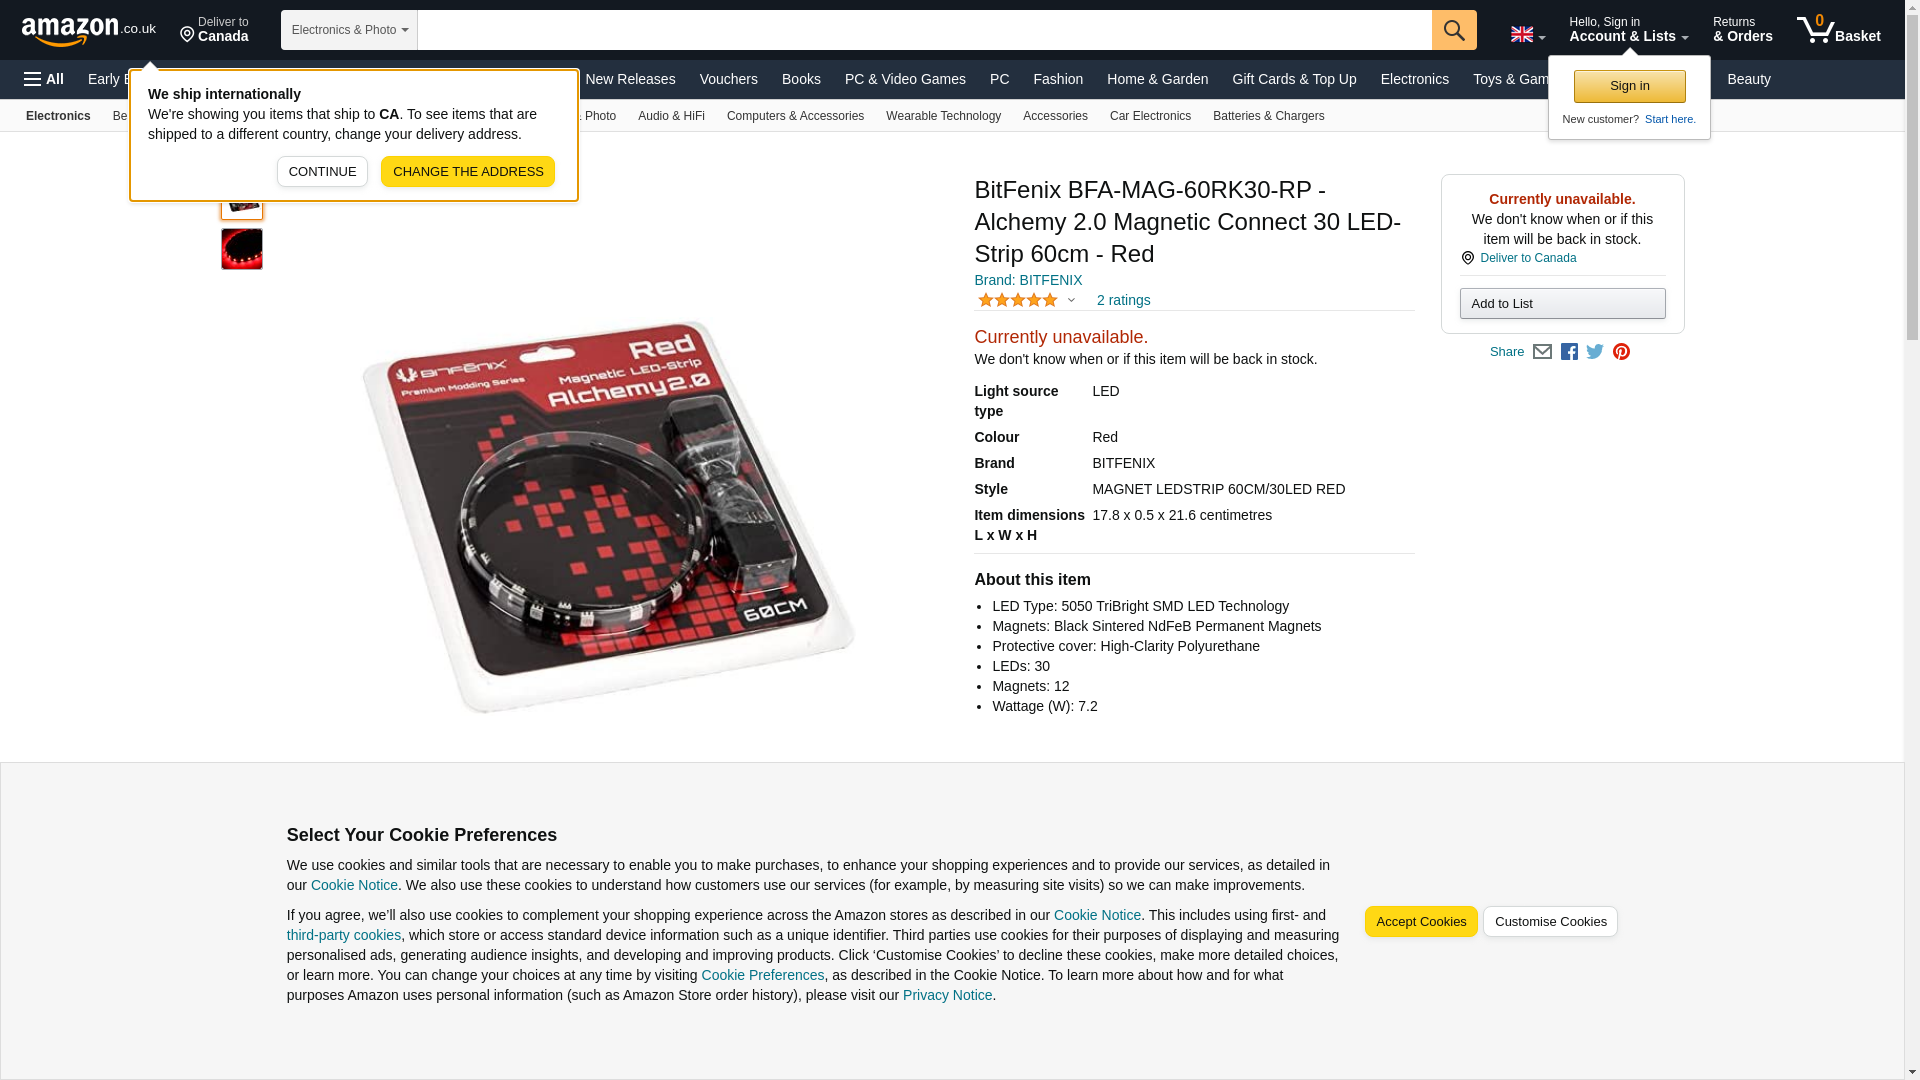Share product on Pinterest icon
The height and width of the screenshot is (1080, 1920).
click(x=1621, y=352)
